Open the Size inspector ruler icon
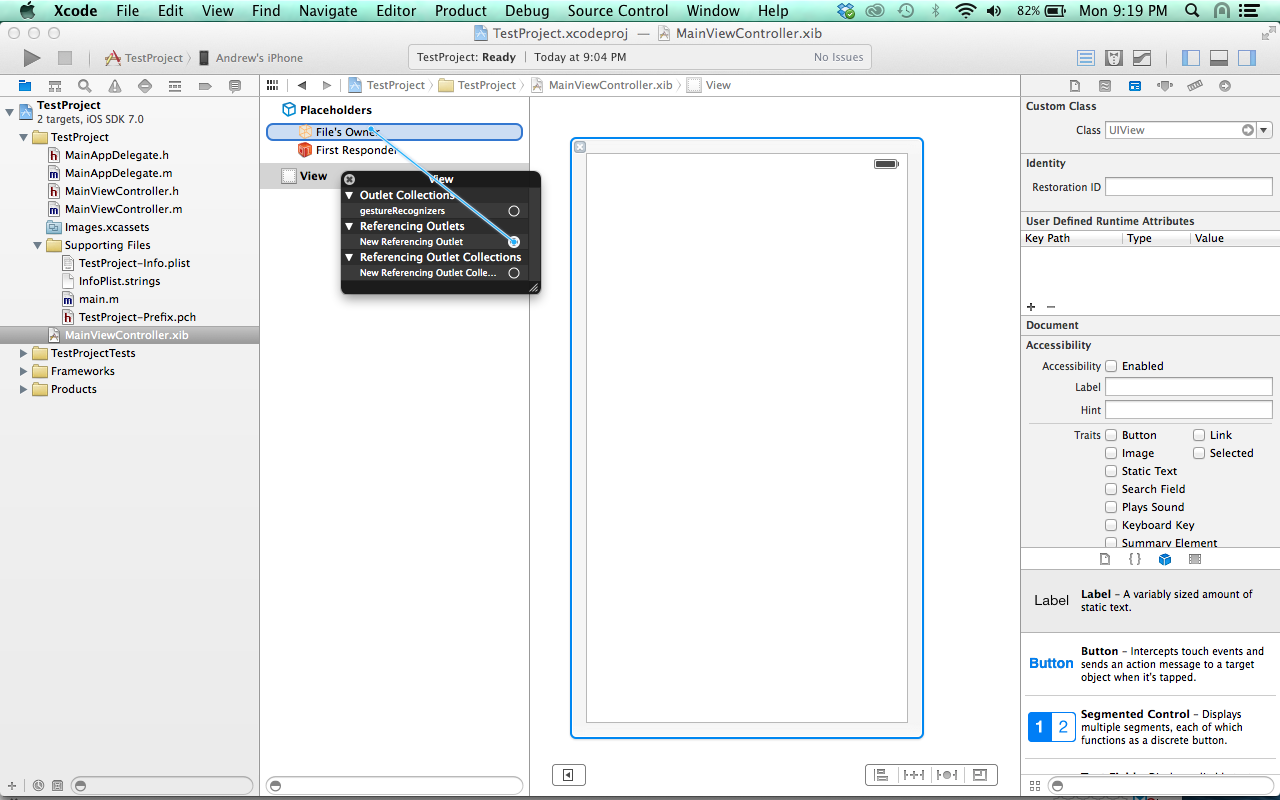 [1195, 86]
